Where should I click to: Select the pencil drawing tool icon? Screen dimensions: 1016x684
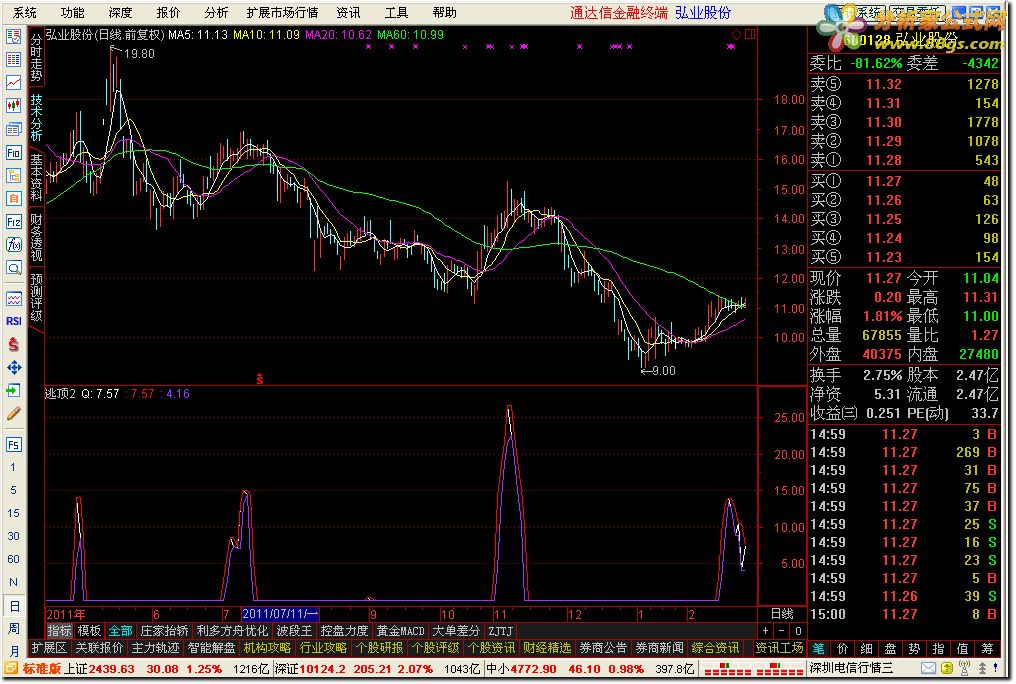(x=13, y=413)
